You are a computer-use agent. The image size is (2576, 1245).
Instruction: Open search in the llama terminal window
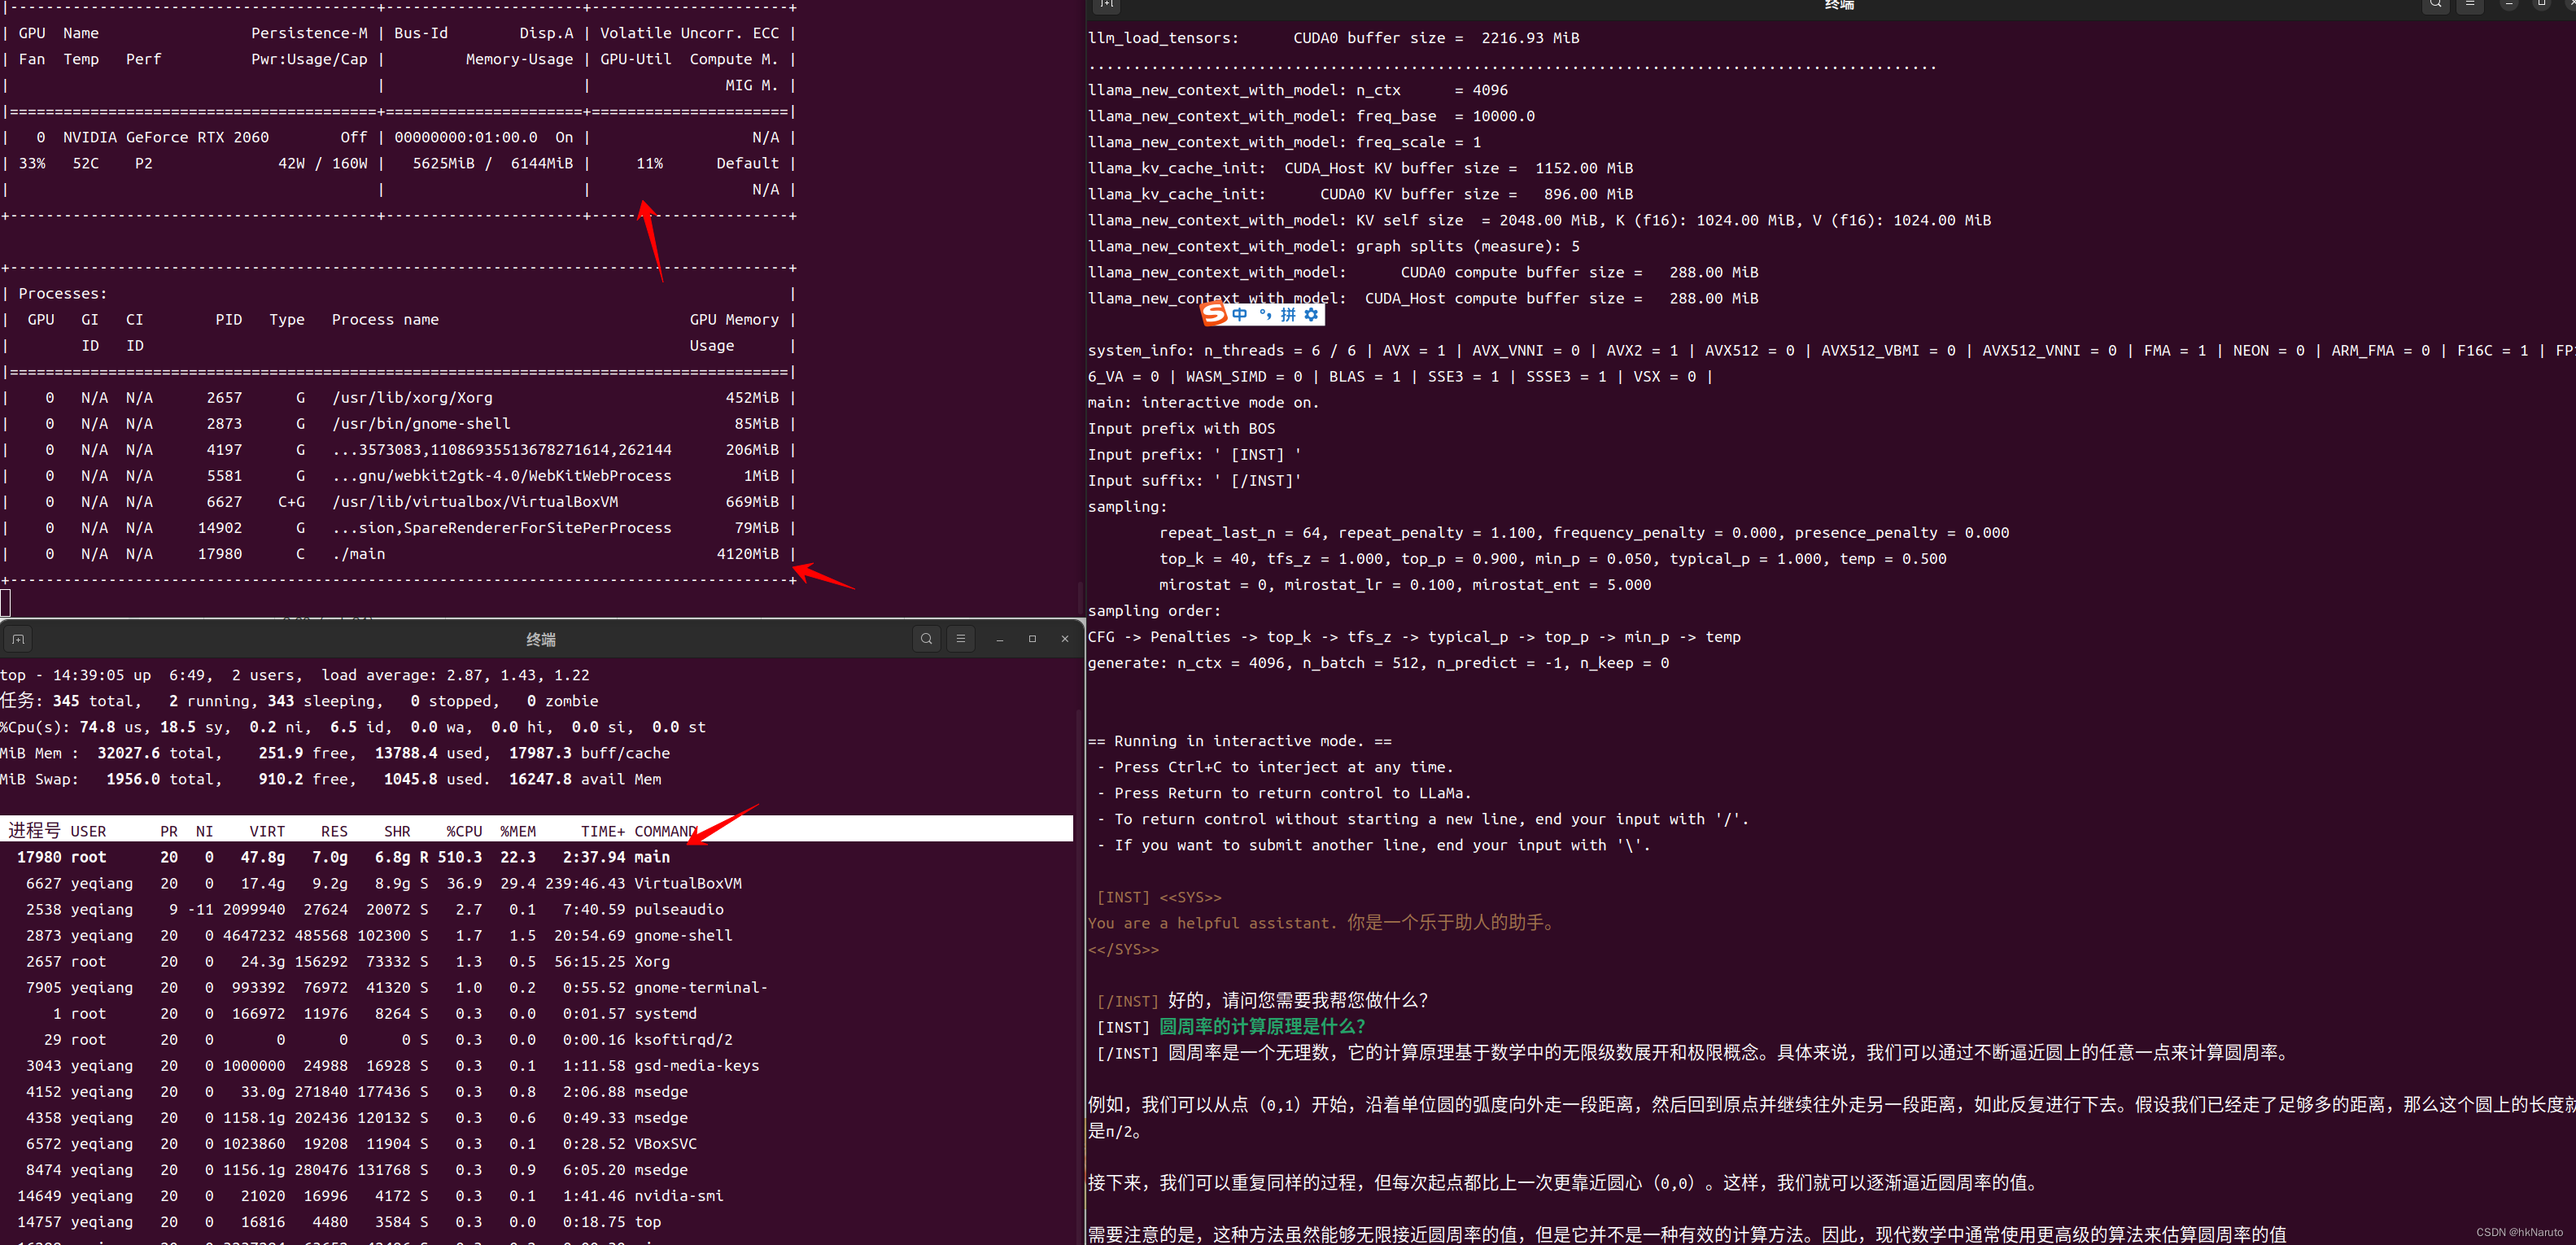pos(2436,4)
